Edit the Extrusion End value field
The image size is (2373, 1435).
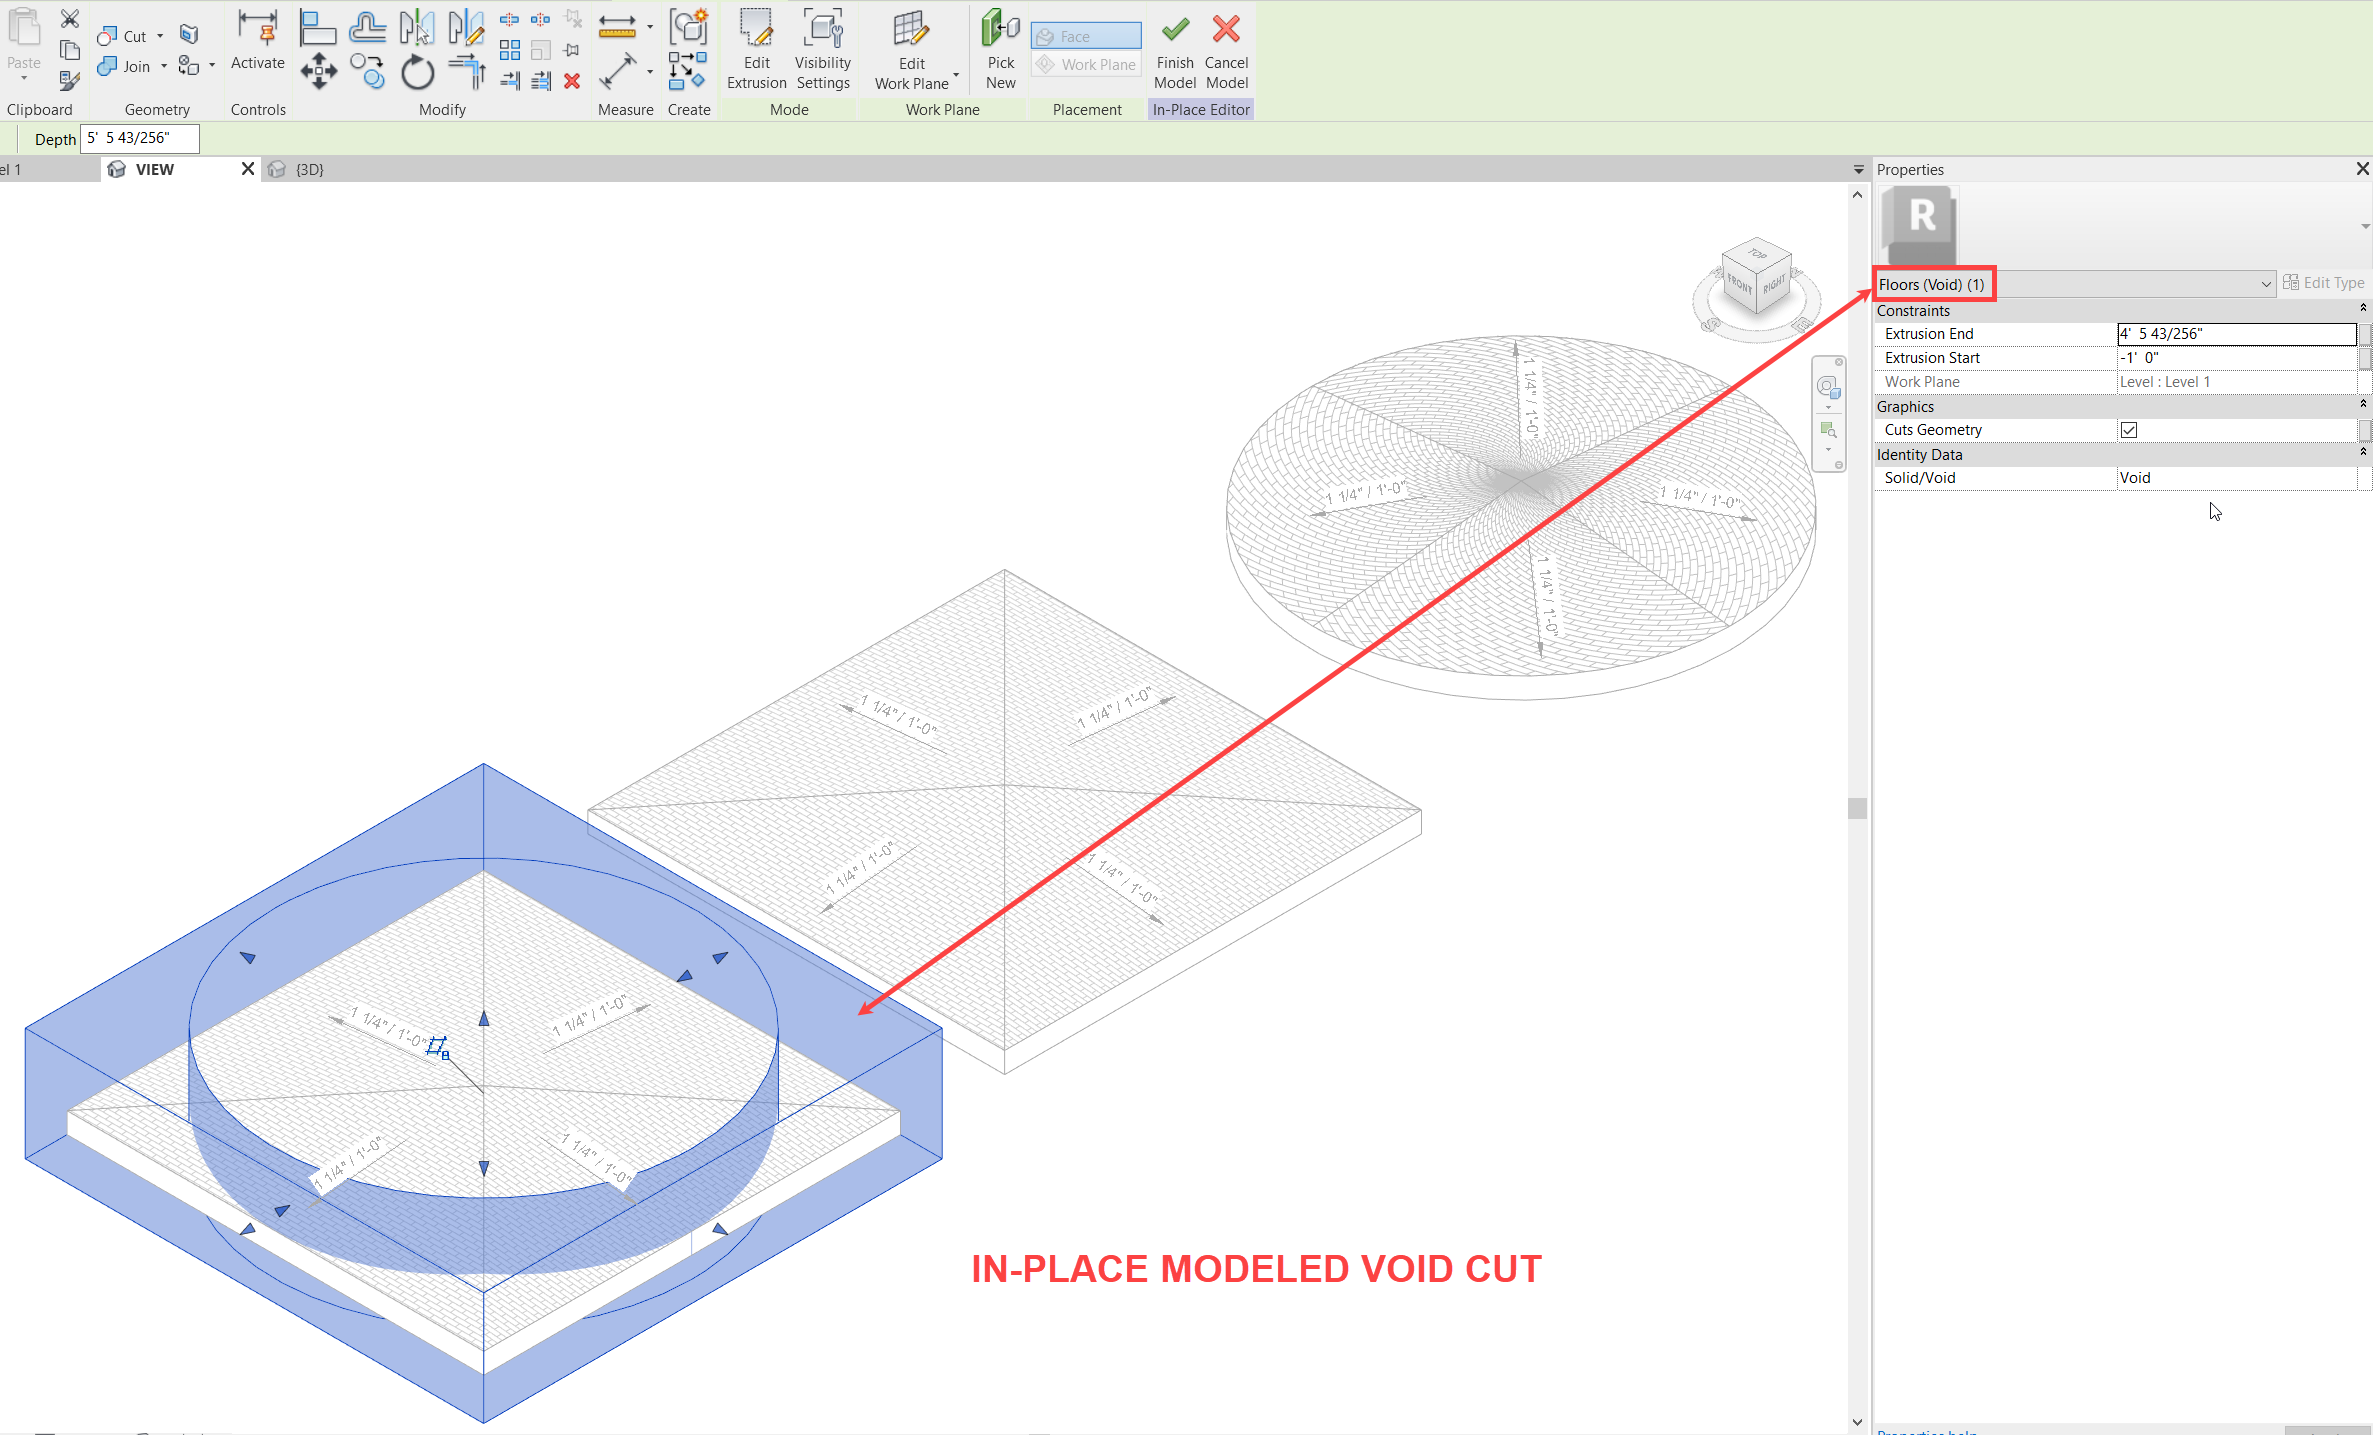point(2236,333)
